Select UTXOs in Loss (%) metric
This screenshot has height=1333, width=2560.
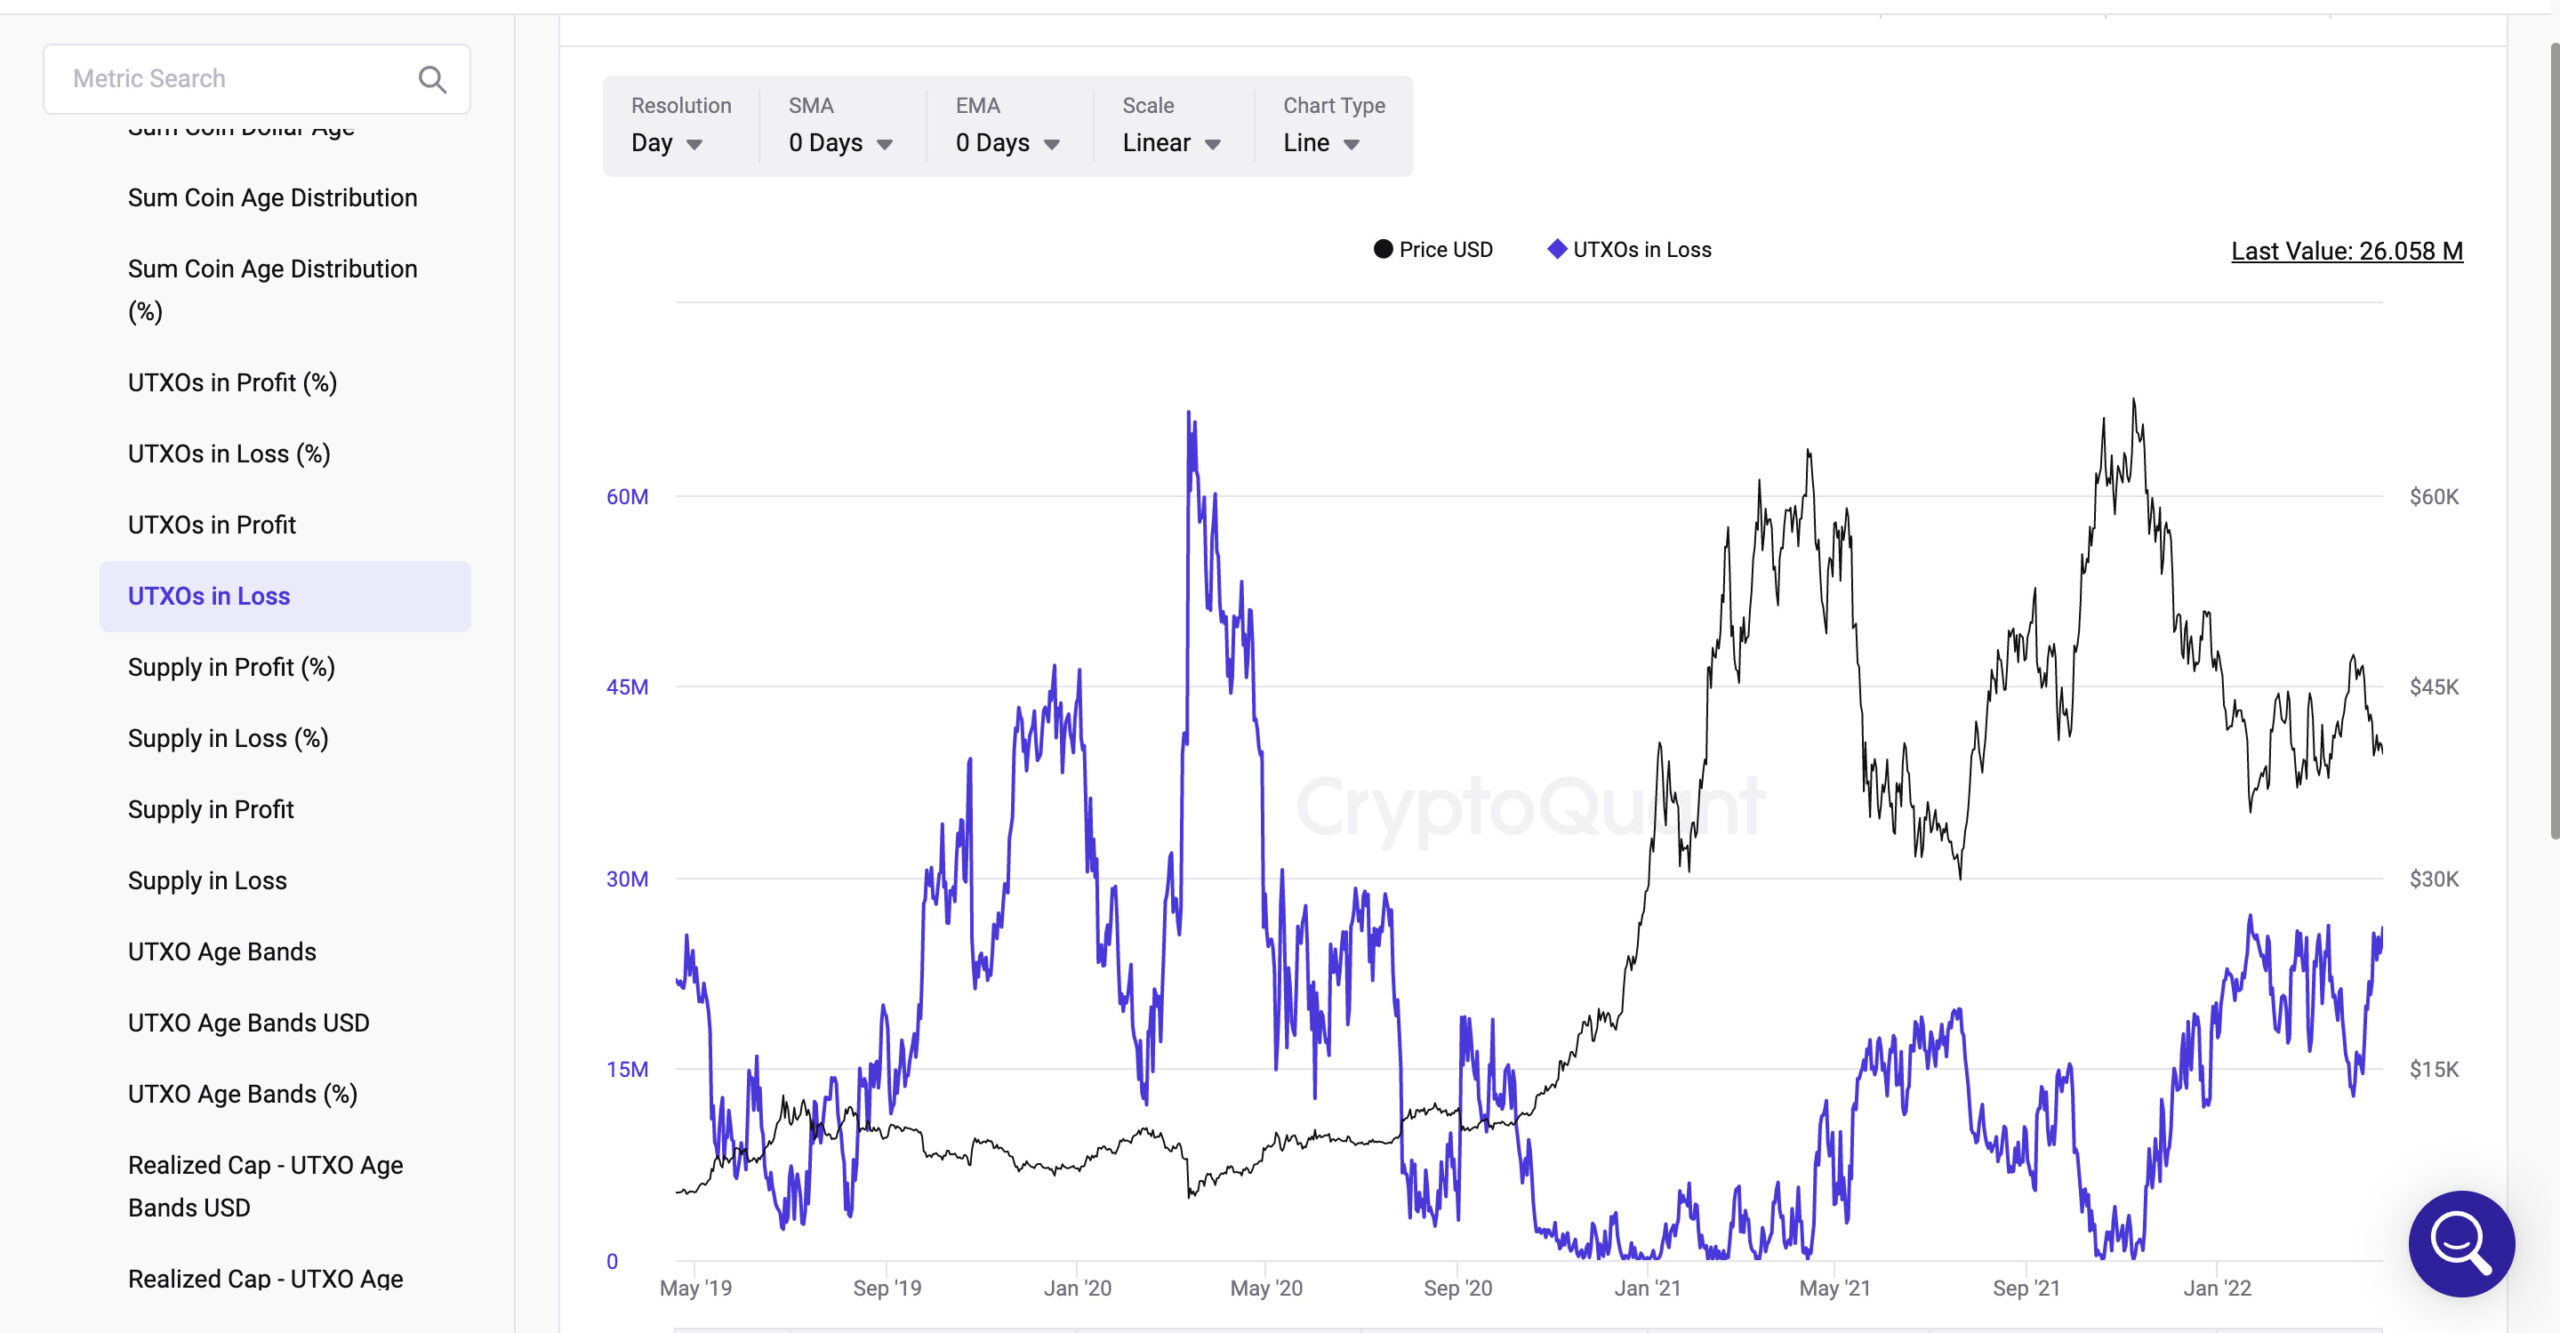[229, 454]
